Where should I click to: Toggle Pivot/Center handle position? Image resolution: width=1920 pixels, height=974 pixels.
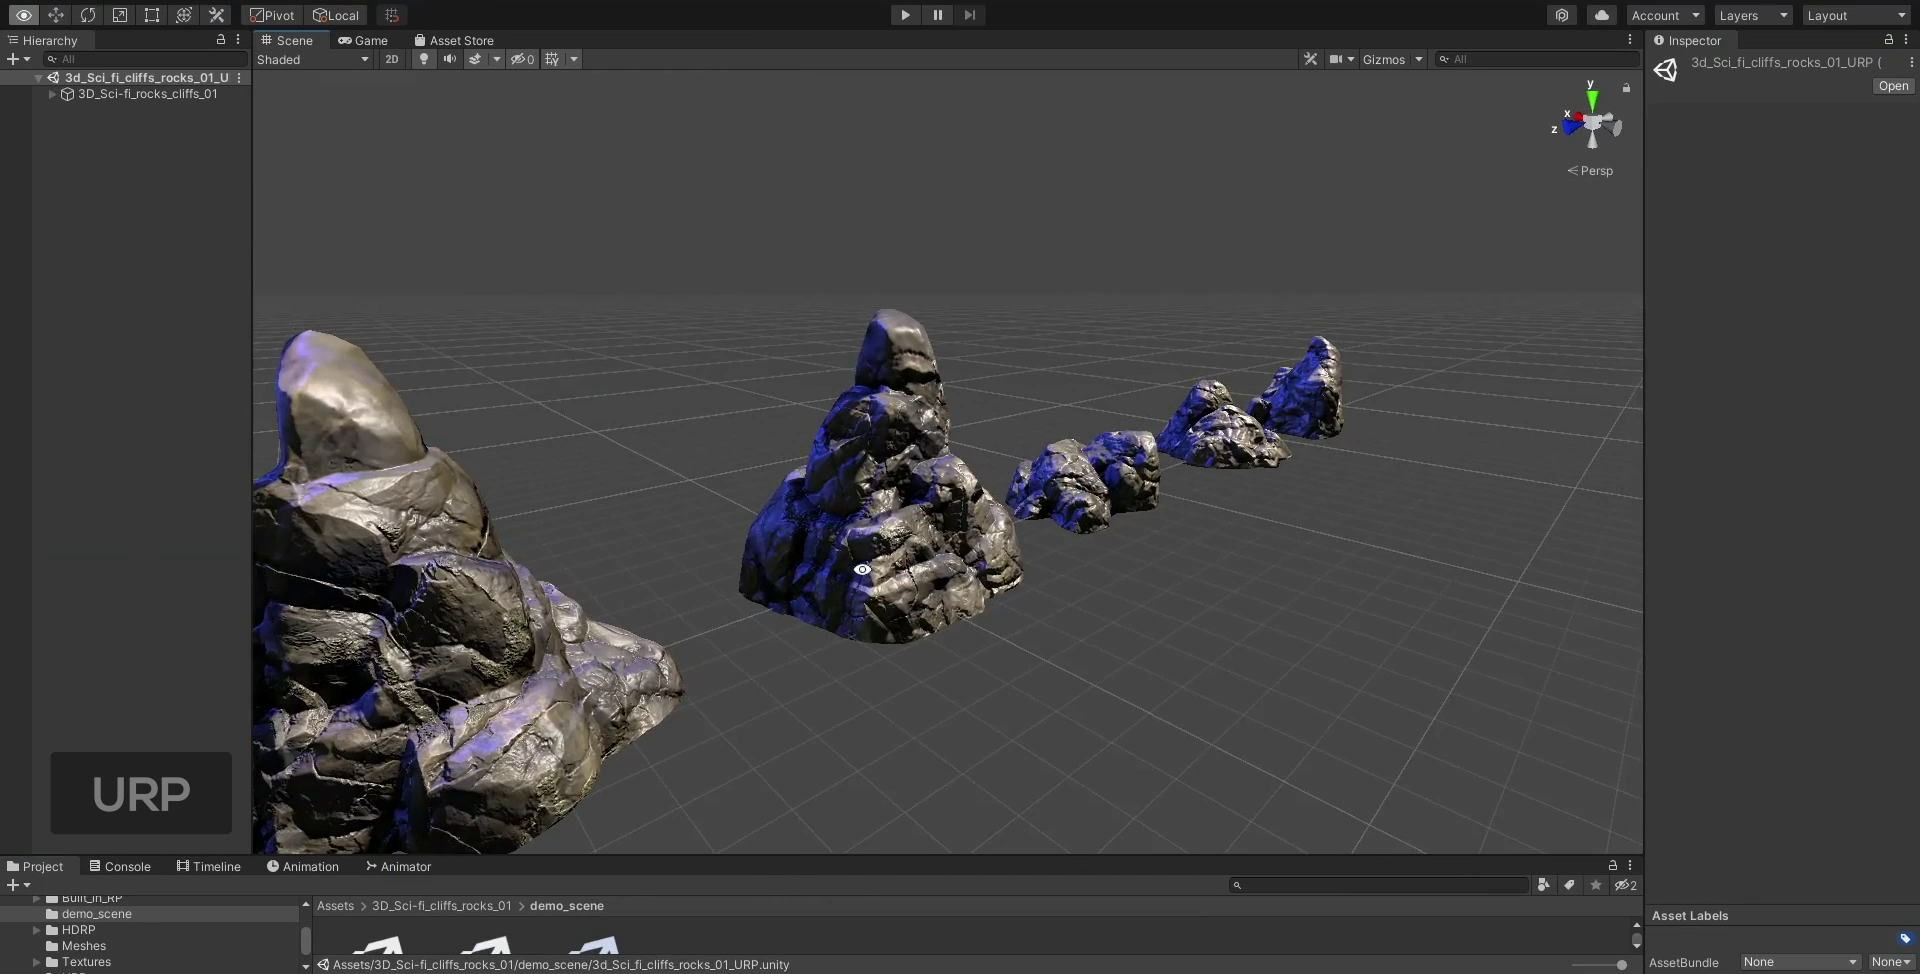tap(272, 15)
